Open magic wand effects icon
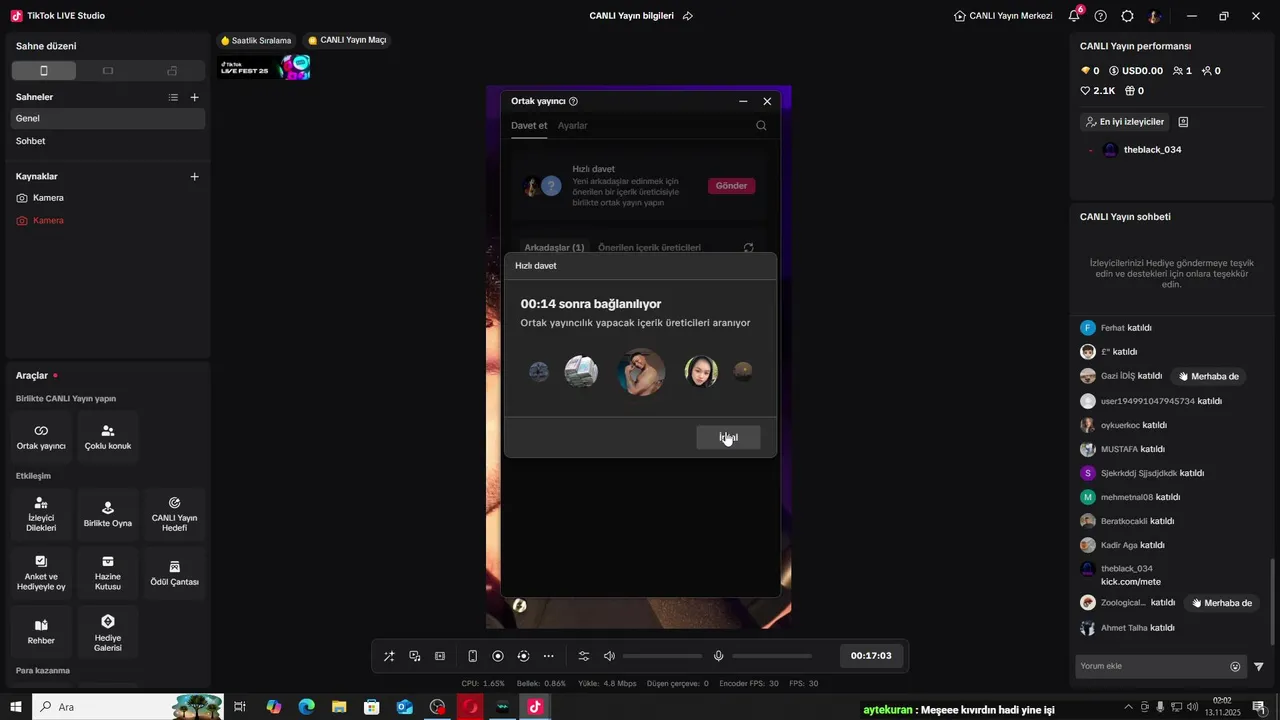Image resolution: width=1280 pixels, height=720 pixels. [x=389, y=656]
